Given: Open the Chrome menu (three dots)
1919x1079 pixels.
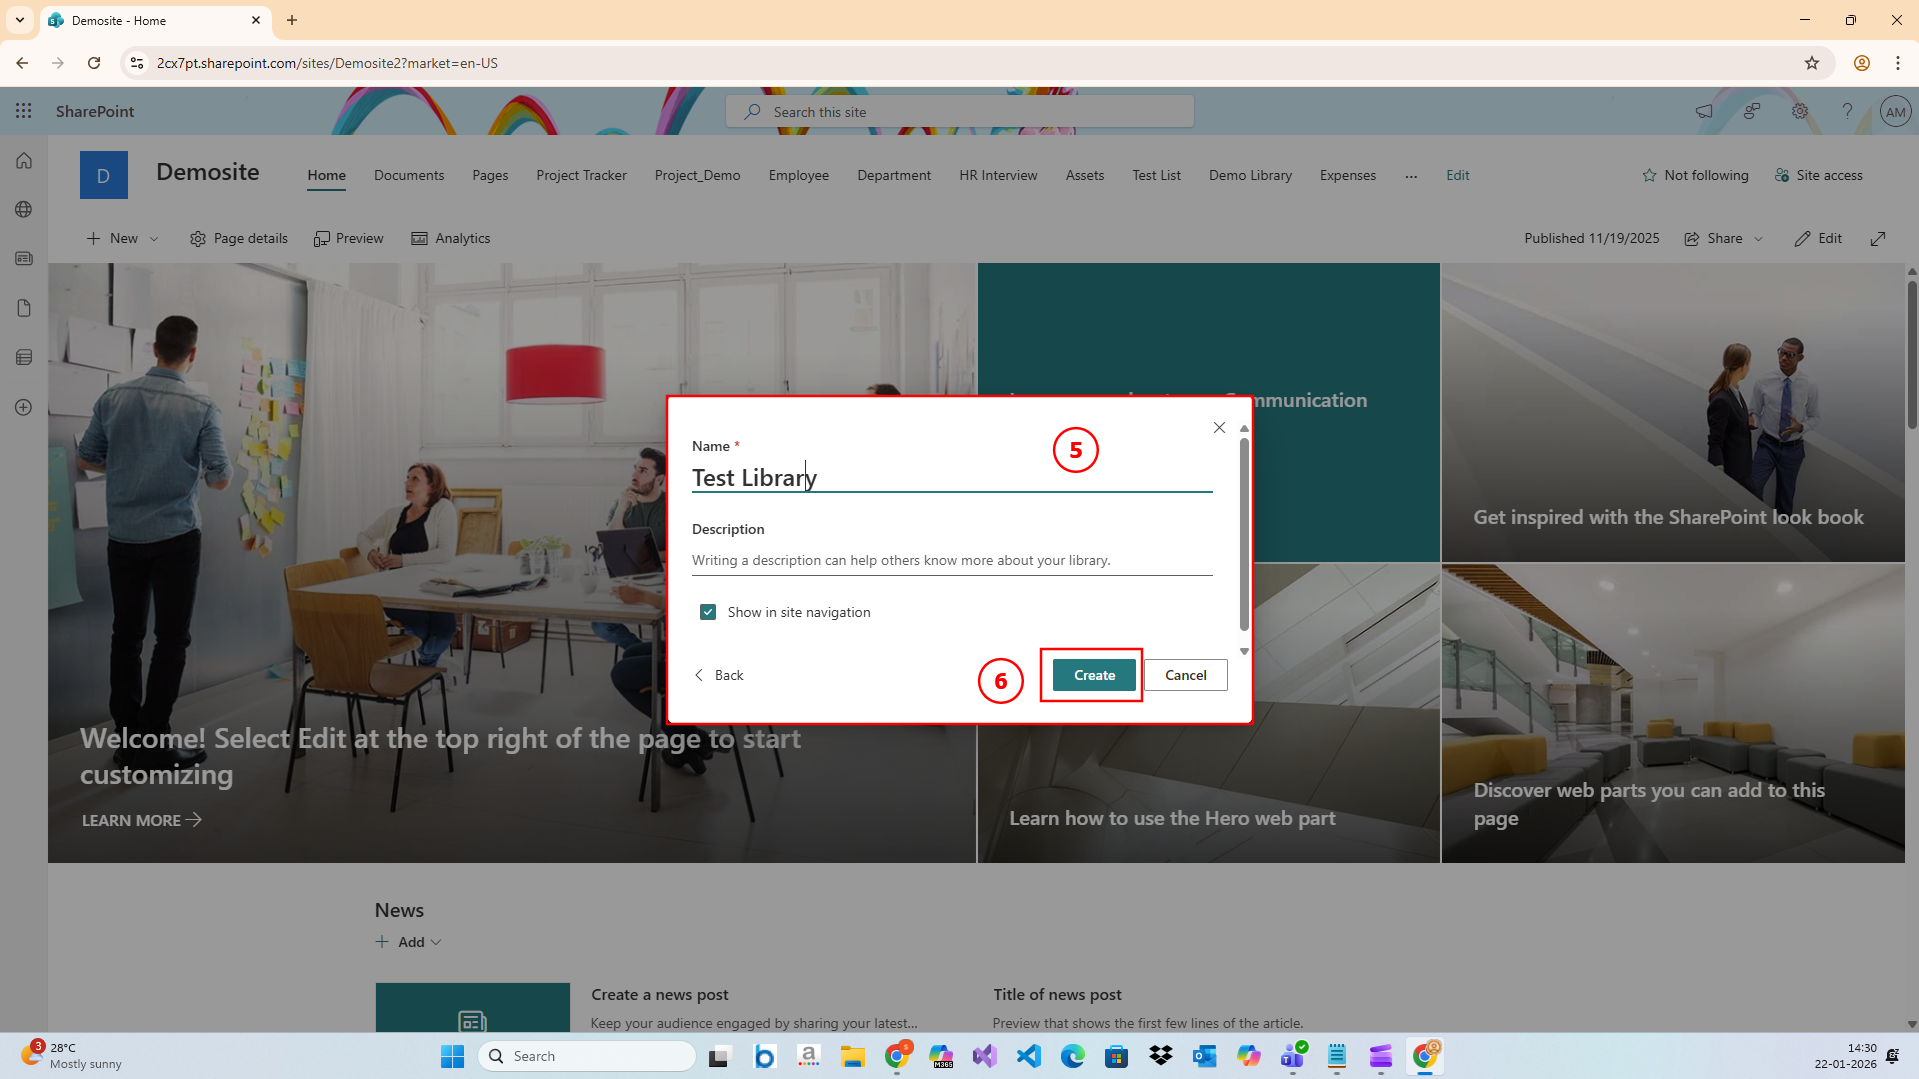Looking at the screenshot, I should click(1898, 63).
